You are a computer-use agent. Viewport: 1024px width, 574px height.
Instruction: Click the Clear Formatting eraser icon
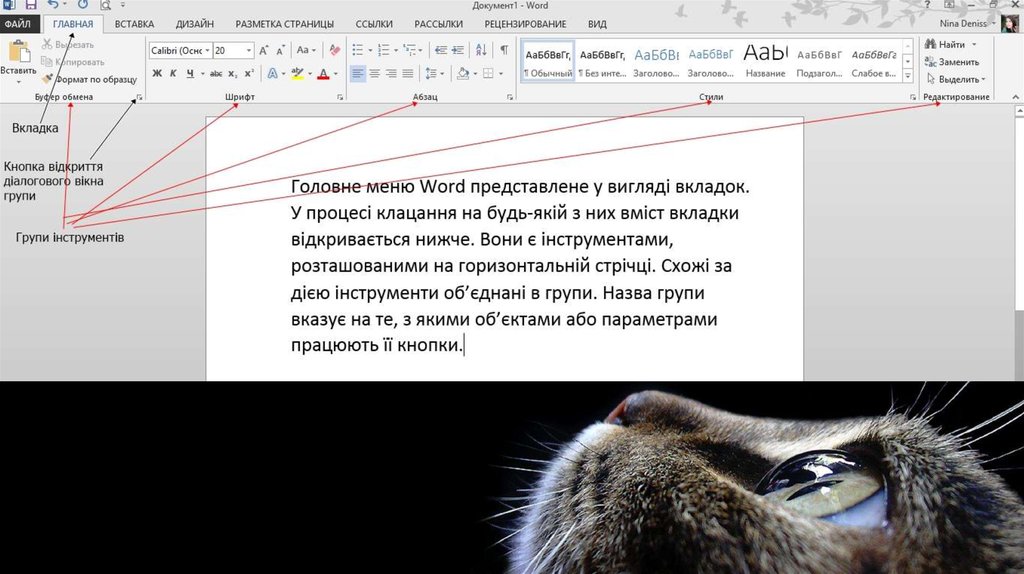pos(333,50)
